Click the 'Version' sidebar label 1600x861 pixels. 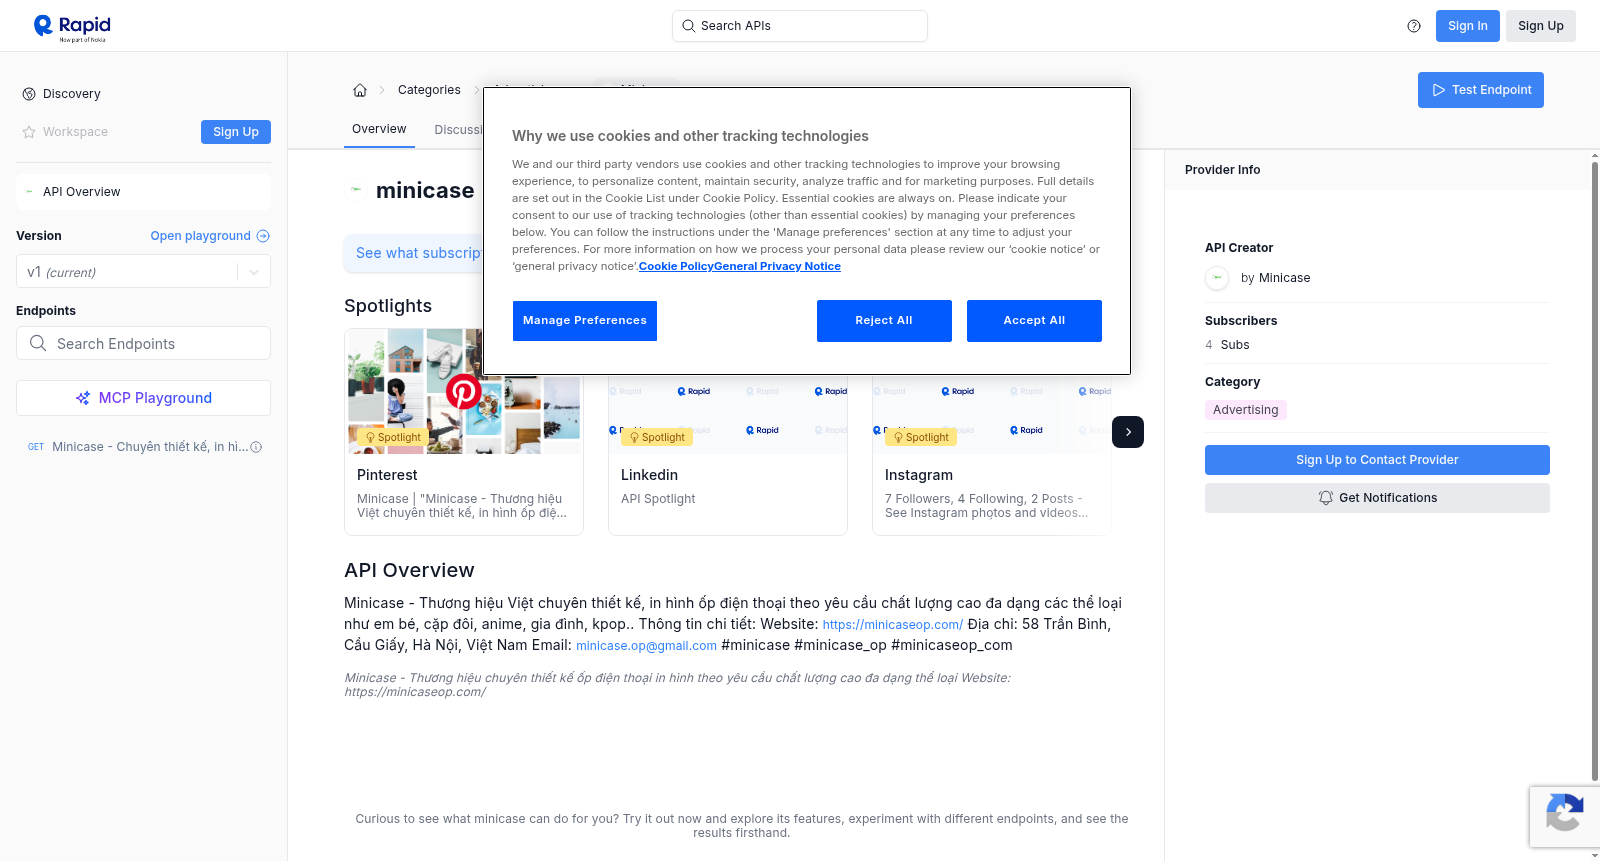[x=39, y=236]
